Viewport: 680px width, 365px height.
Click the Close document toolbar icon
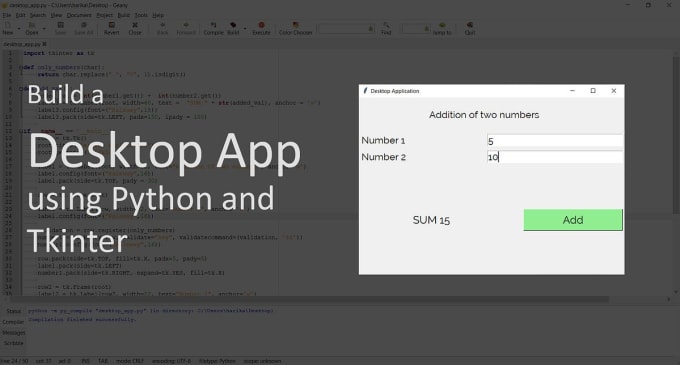pos(135,25)
